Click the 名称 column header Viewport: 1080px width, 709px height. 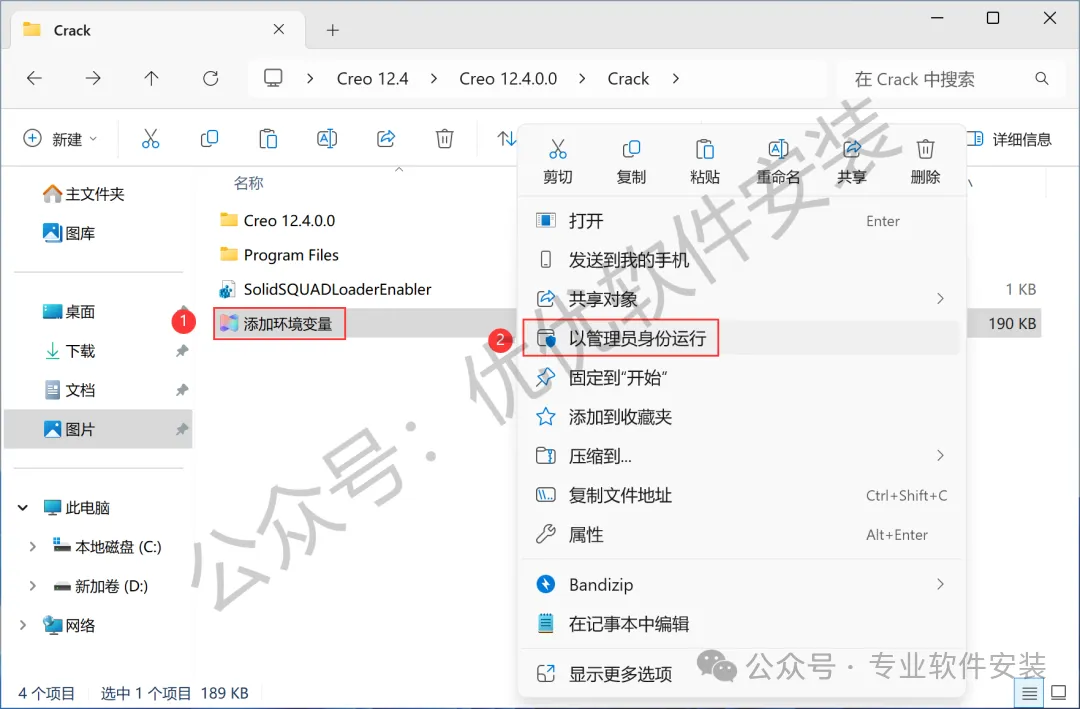249,183
